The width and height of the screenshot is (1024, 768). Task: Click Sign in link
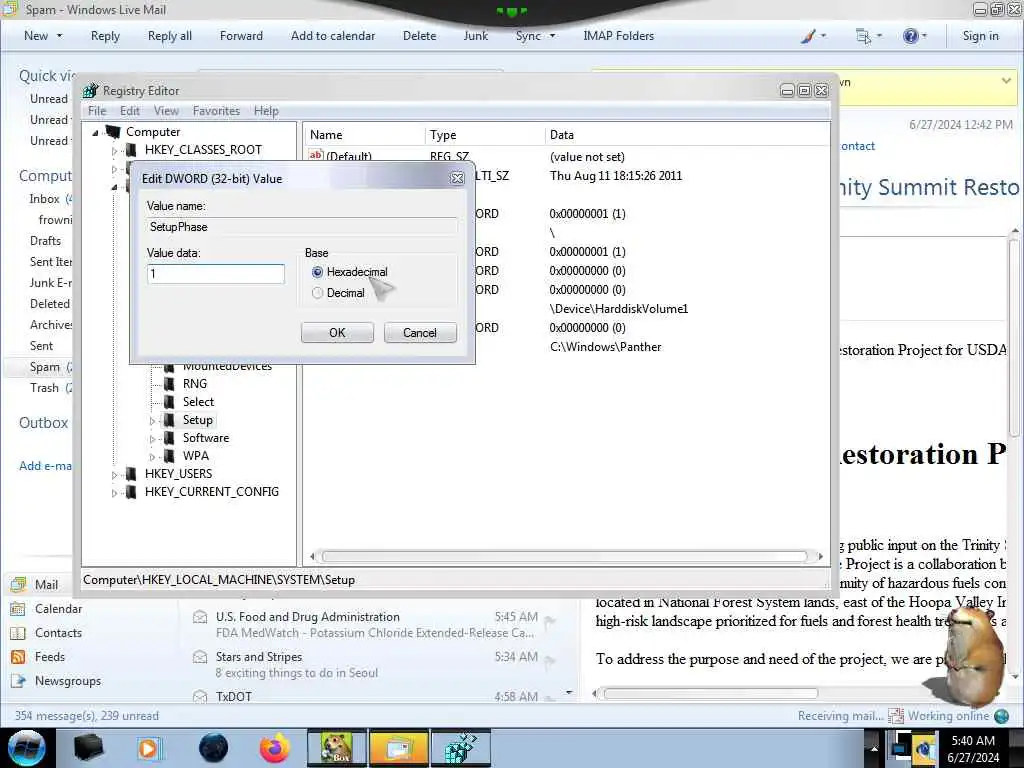(x=980, y=36)
